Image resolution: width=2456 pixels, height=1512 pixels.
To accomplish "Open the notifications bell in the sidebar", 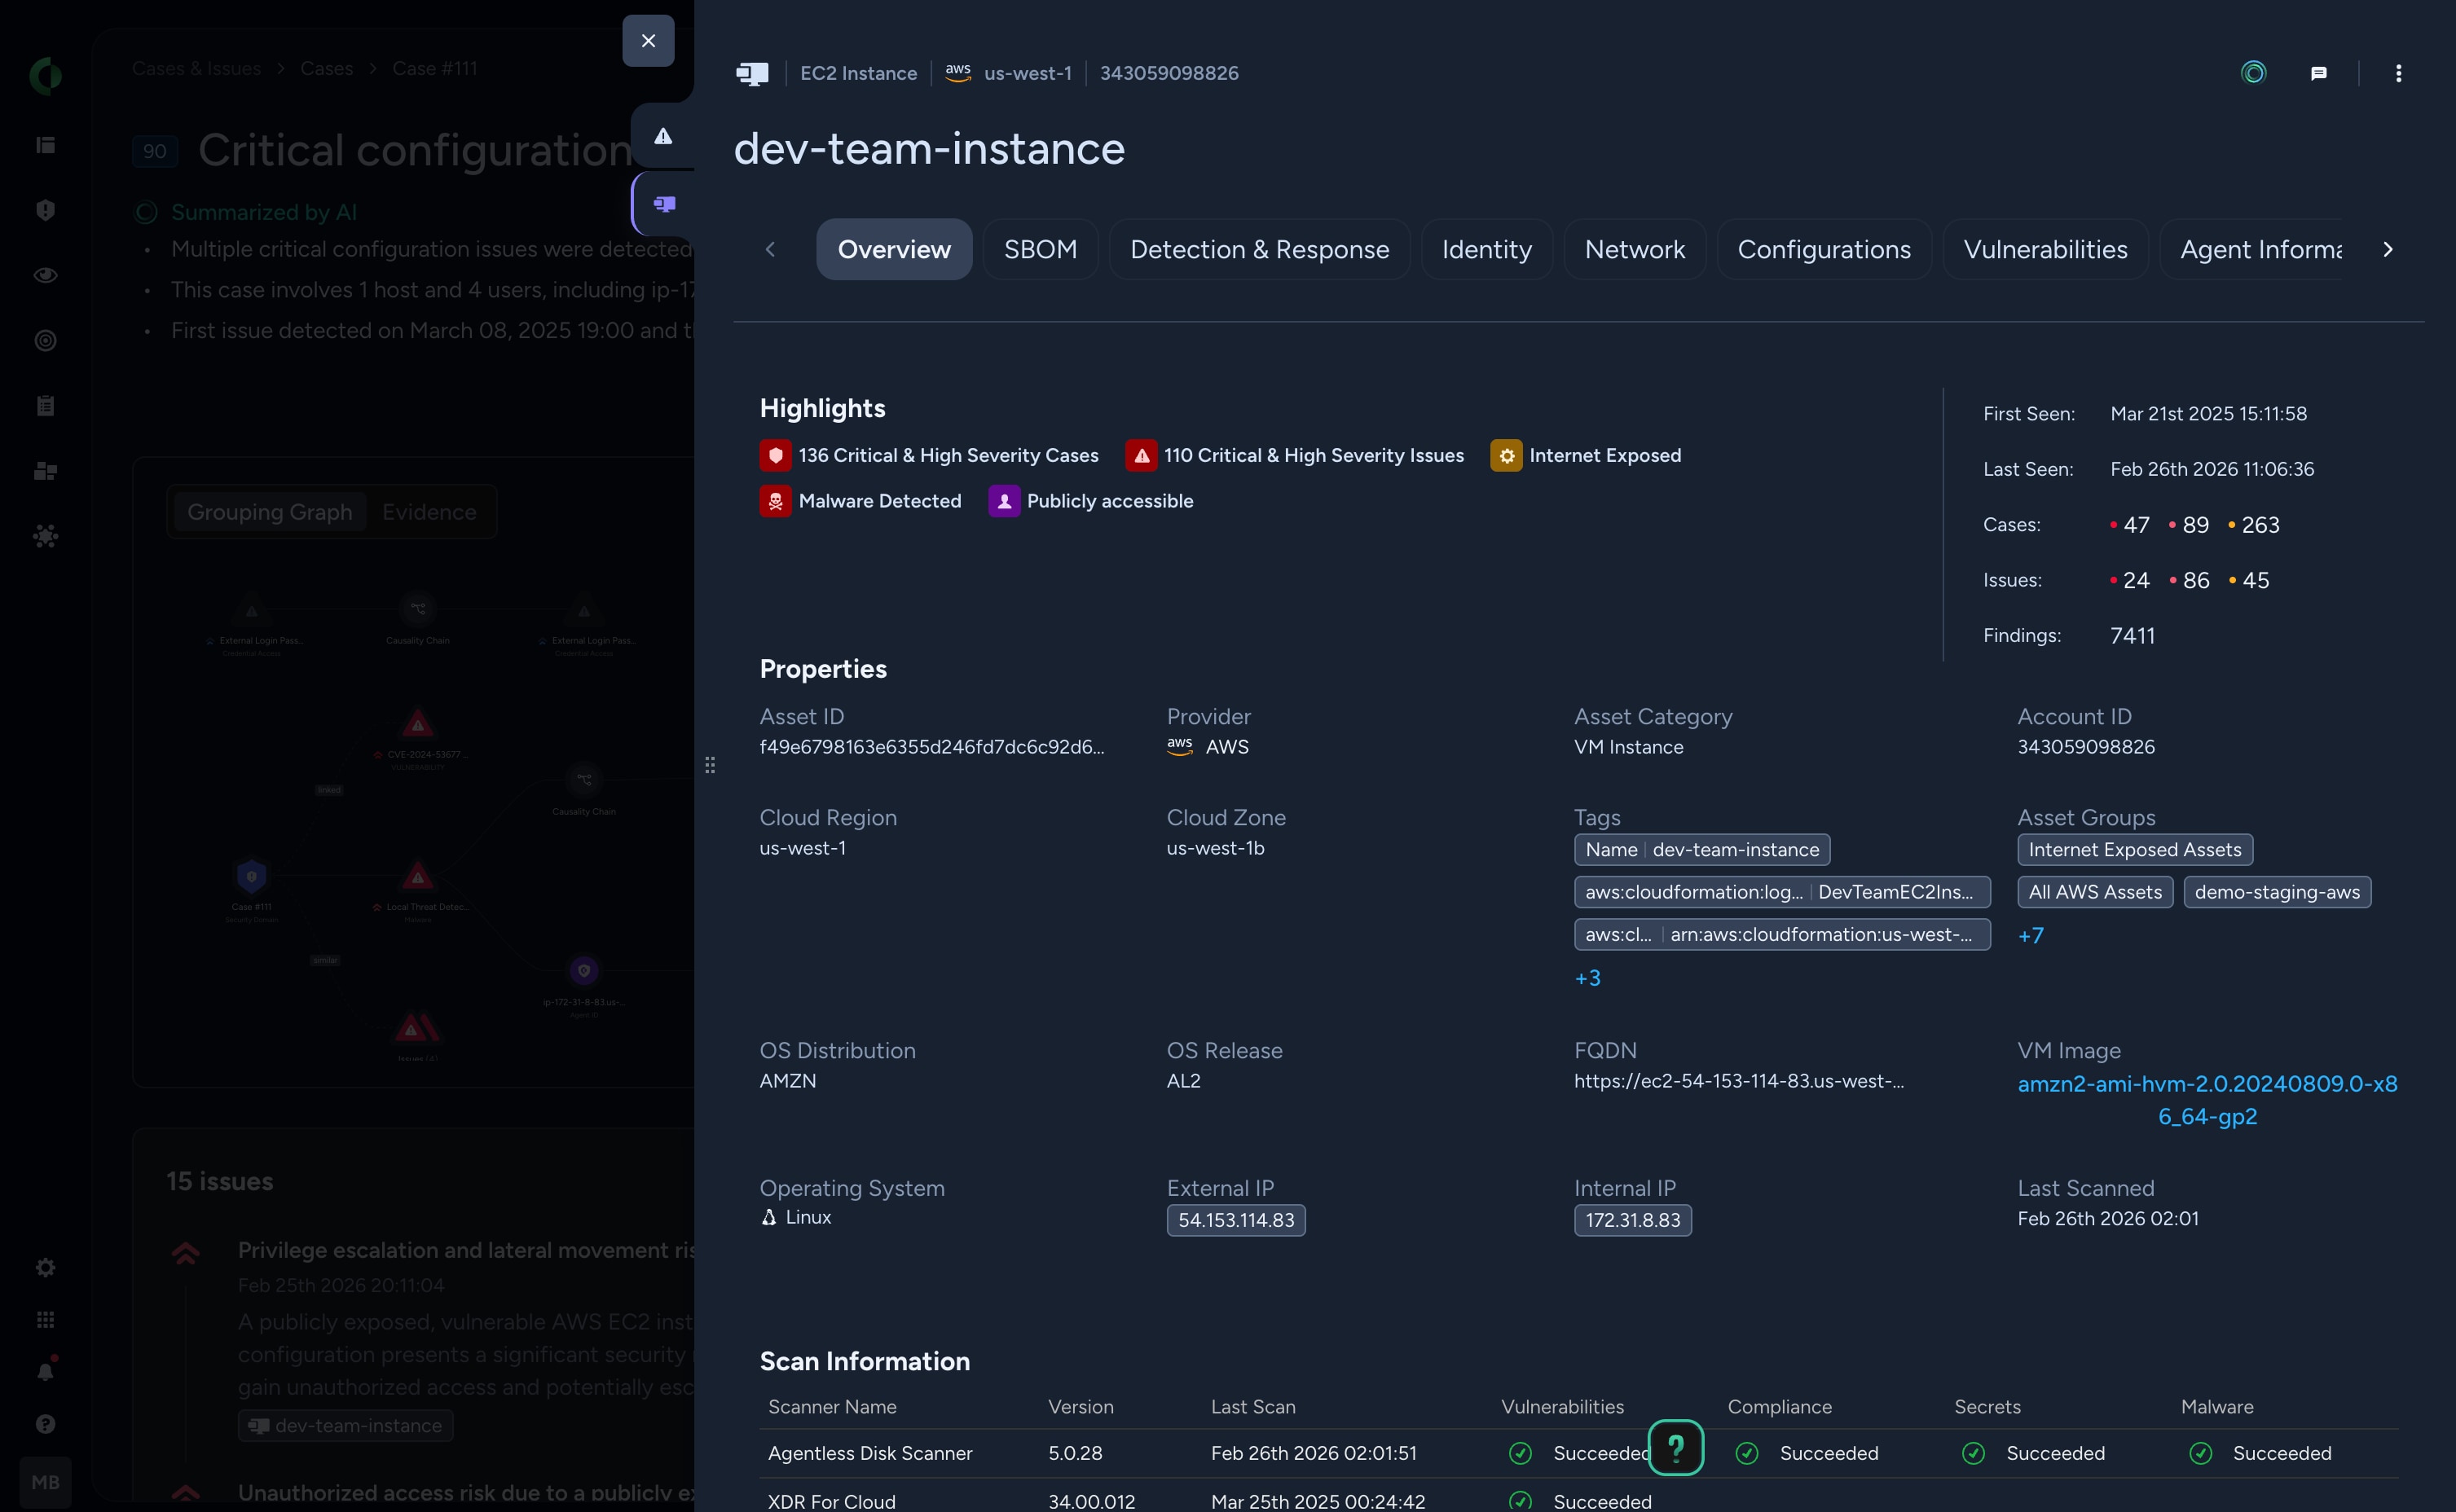I will [x=46, y=1371].
